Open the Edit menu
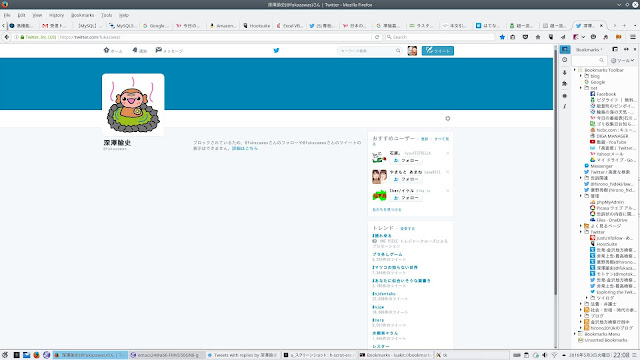 [21, 15]
